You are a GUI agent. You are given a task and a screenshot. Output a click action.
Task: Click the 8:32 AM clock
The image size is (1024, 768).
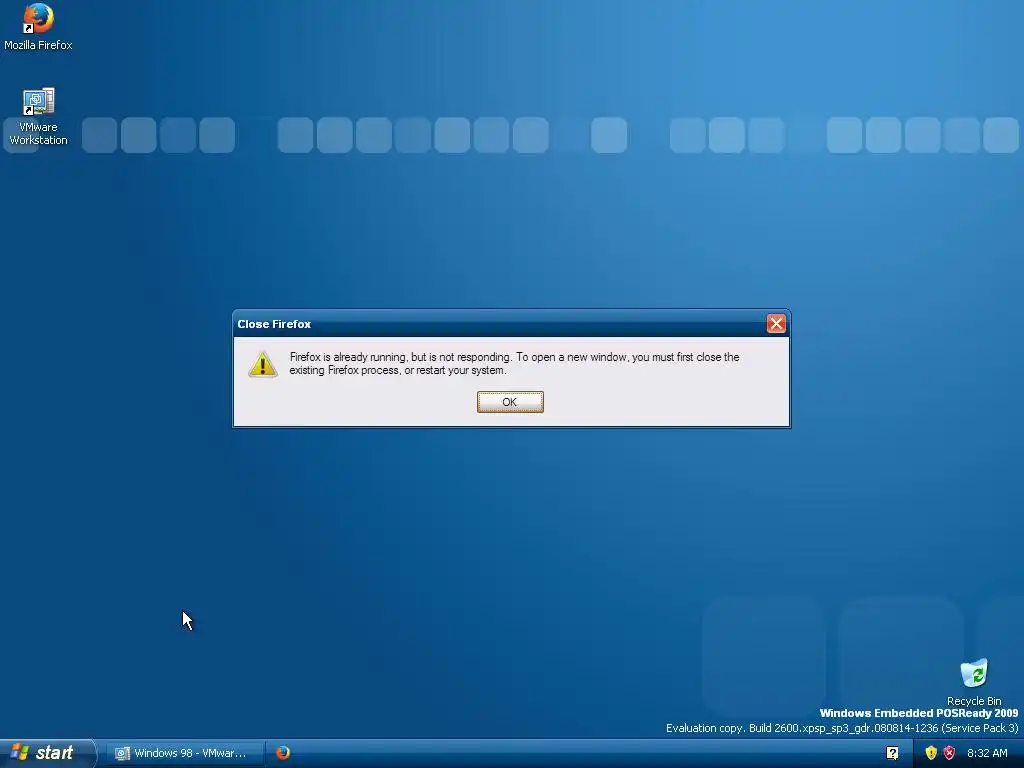[987, 753]
